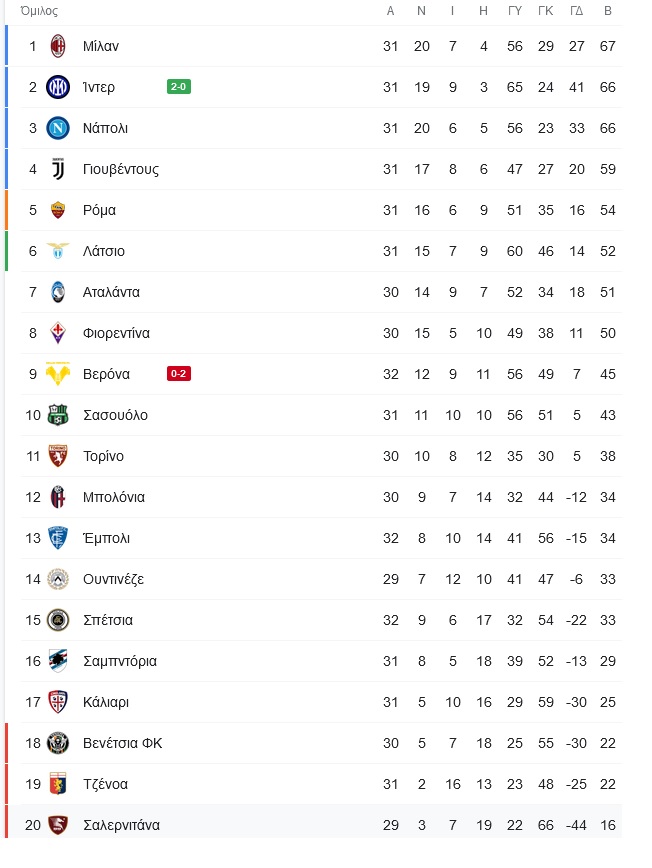Click the AC Milan club crest

(x=58, y=46)
